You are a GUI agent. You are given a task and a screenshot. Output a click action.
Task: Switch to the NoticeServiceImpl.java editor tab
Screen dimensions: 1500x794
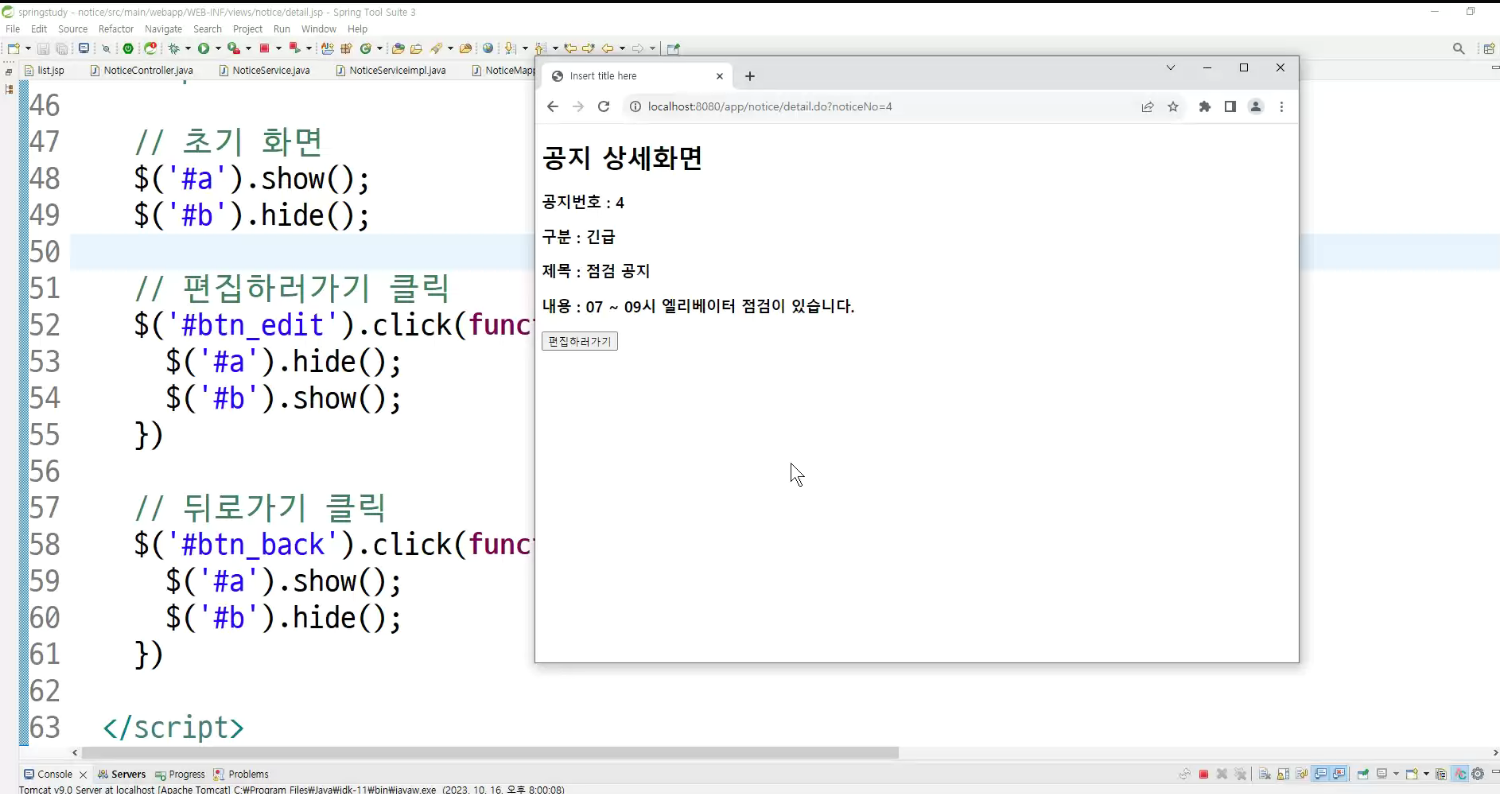390,71
